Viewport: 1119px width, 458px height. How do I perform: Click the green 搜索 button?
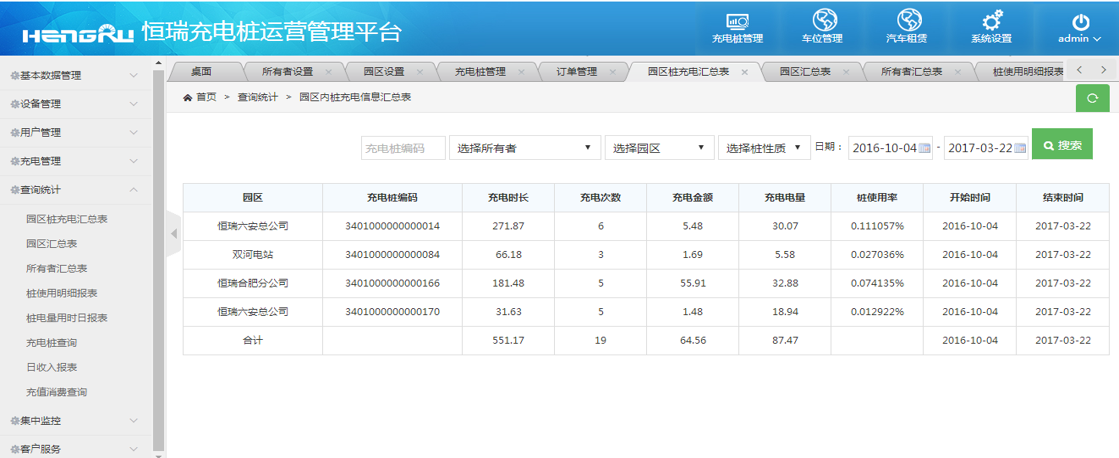click(1062, 145)
